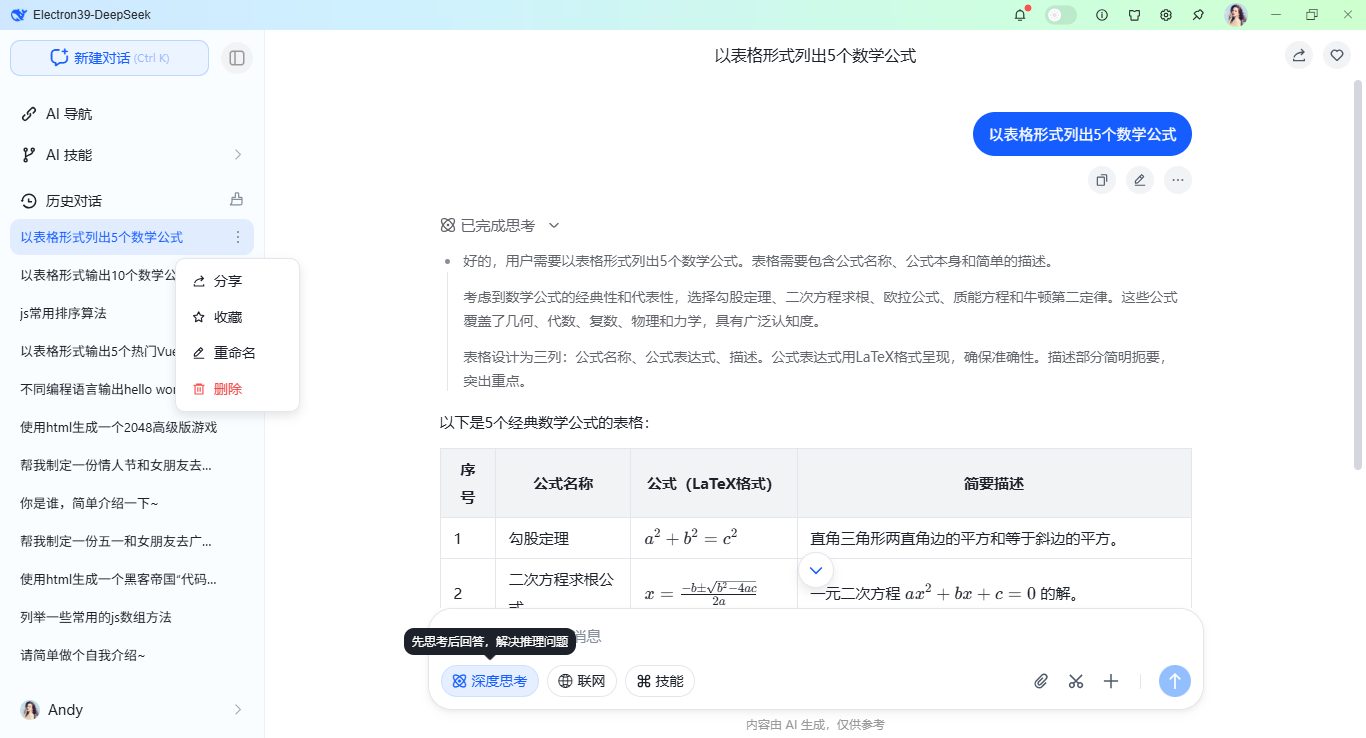
Task: Expand the Andy account chevron
Action: tap(237, 709)
